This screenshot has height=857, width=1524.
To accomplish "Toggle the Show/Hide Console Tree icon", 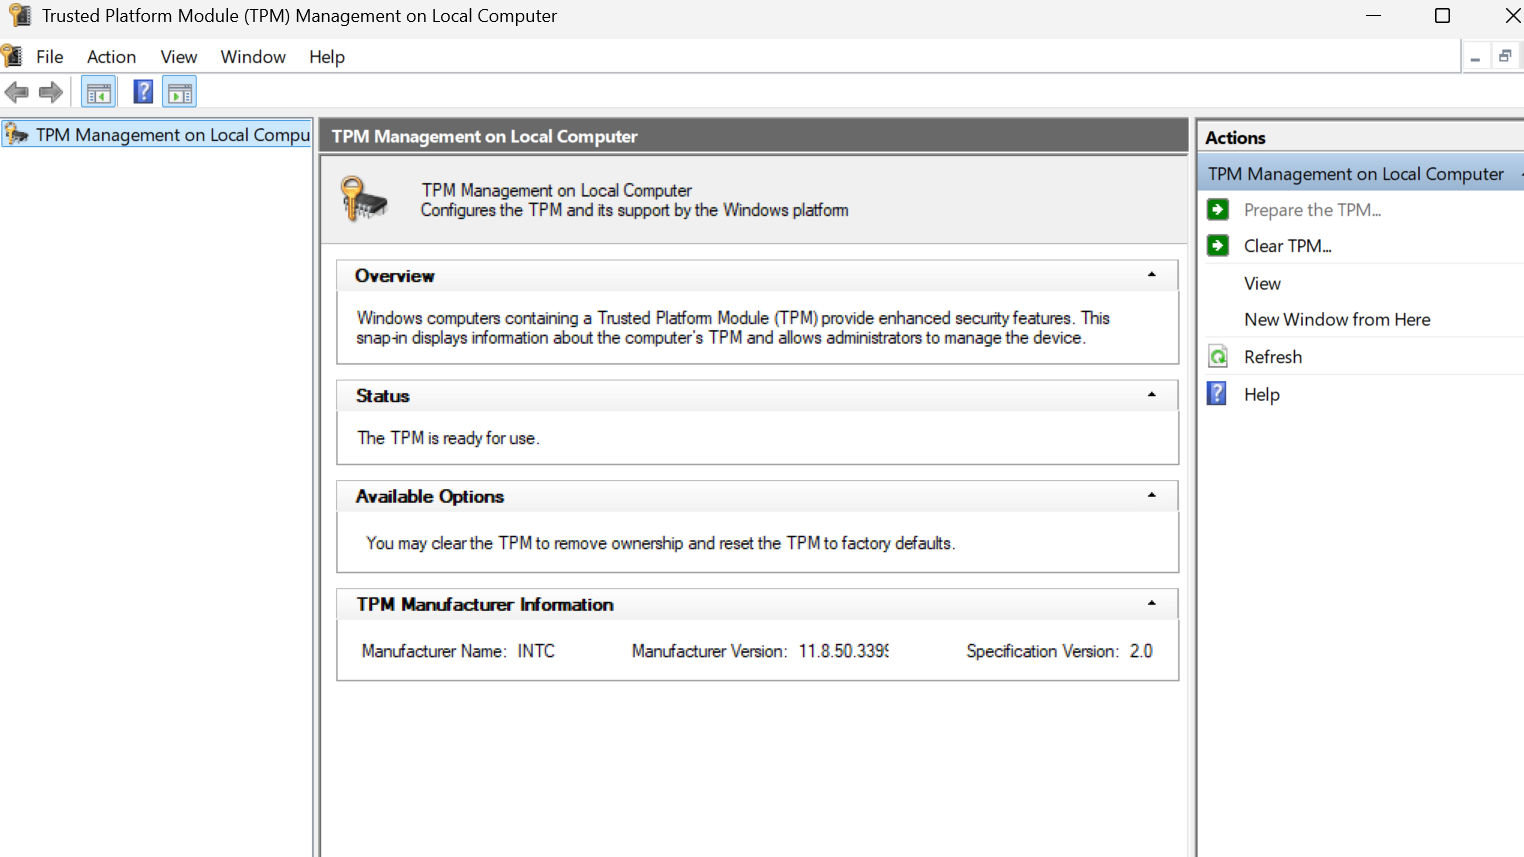I will (99, 93).
